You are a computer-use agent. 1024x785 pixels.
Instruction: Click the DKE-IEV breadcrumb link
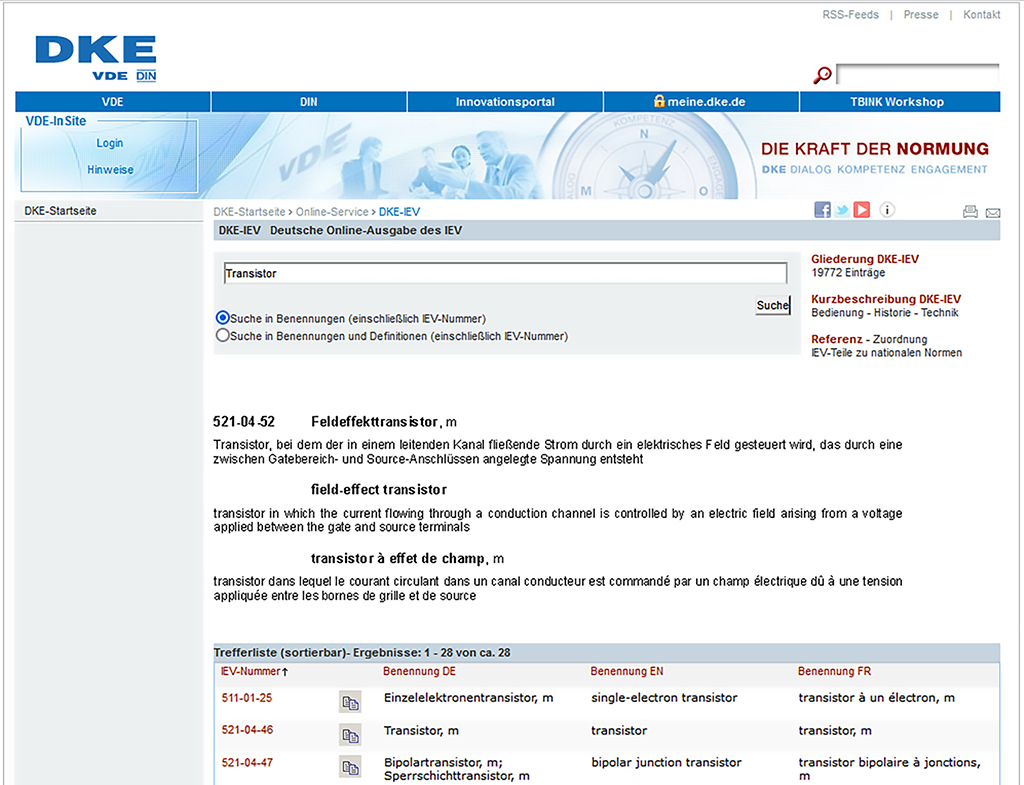(399, 212)
